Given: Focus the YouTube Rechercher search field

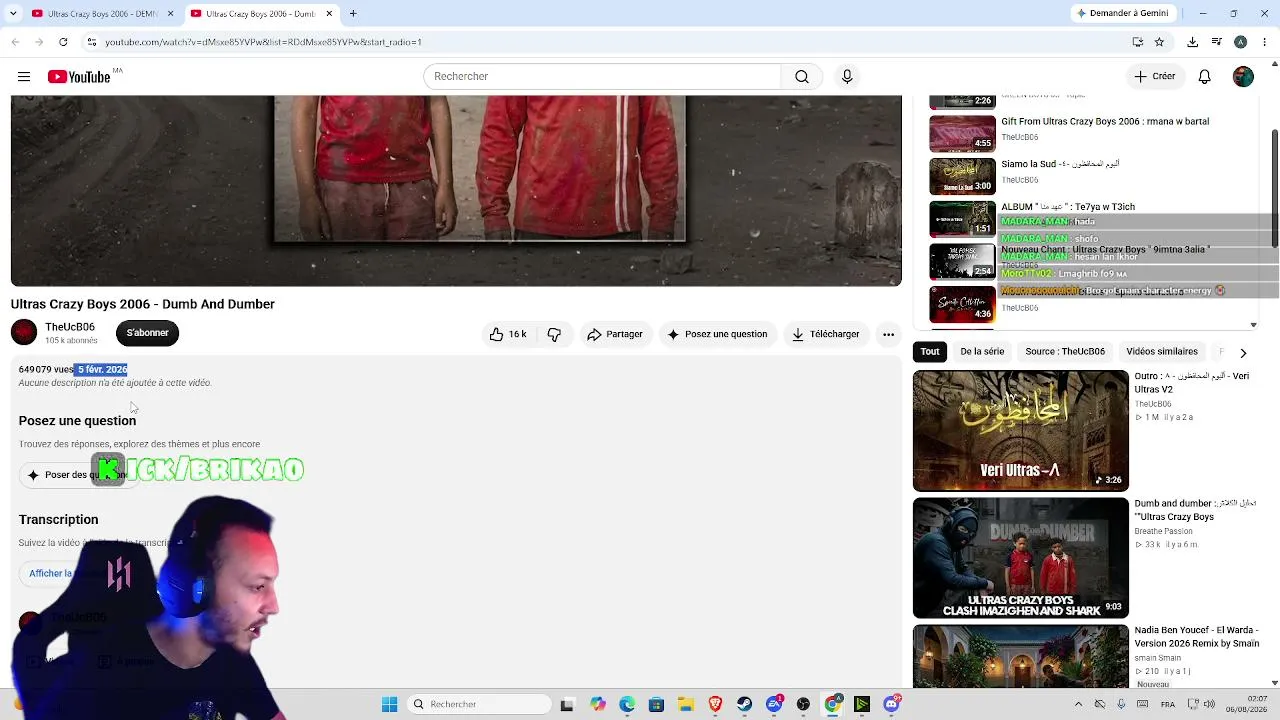Looking at the screenshot, I should [602, 77].
